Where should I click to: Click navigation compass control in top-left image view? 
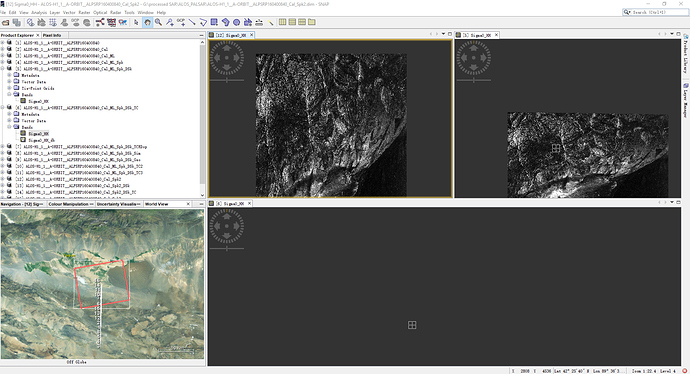[227, 58]
